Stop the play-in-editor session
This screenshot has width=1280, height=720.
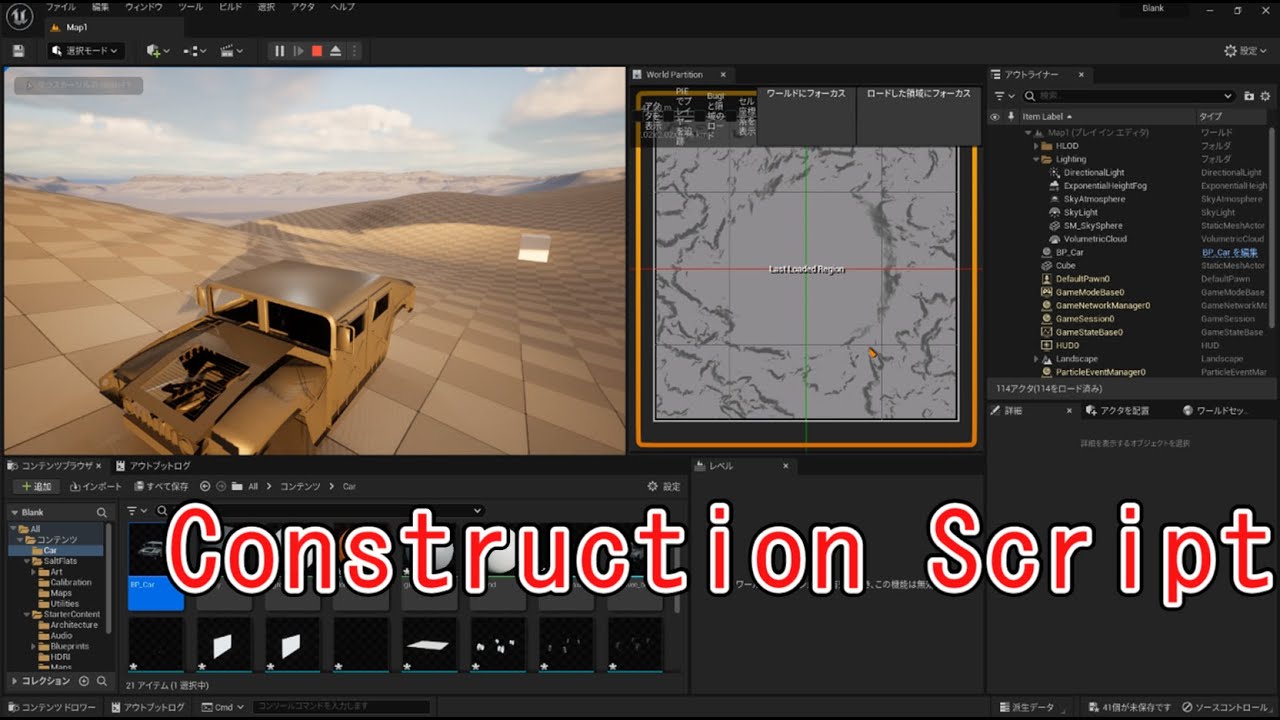(317, 50)
